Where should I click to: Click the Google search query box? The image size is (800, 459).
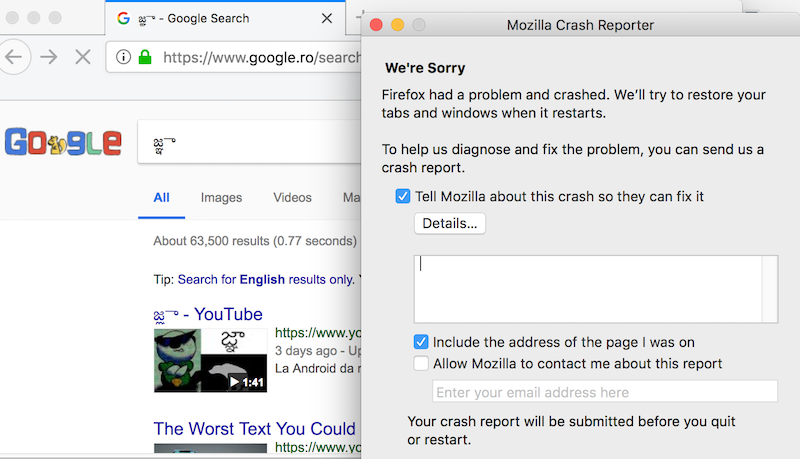[250, 142]
